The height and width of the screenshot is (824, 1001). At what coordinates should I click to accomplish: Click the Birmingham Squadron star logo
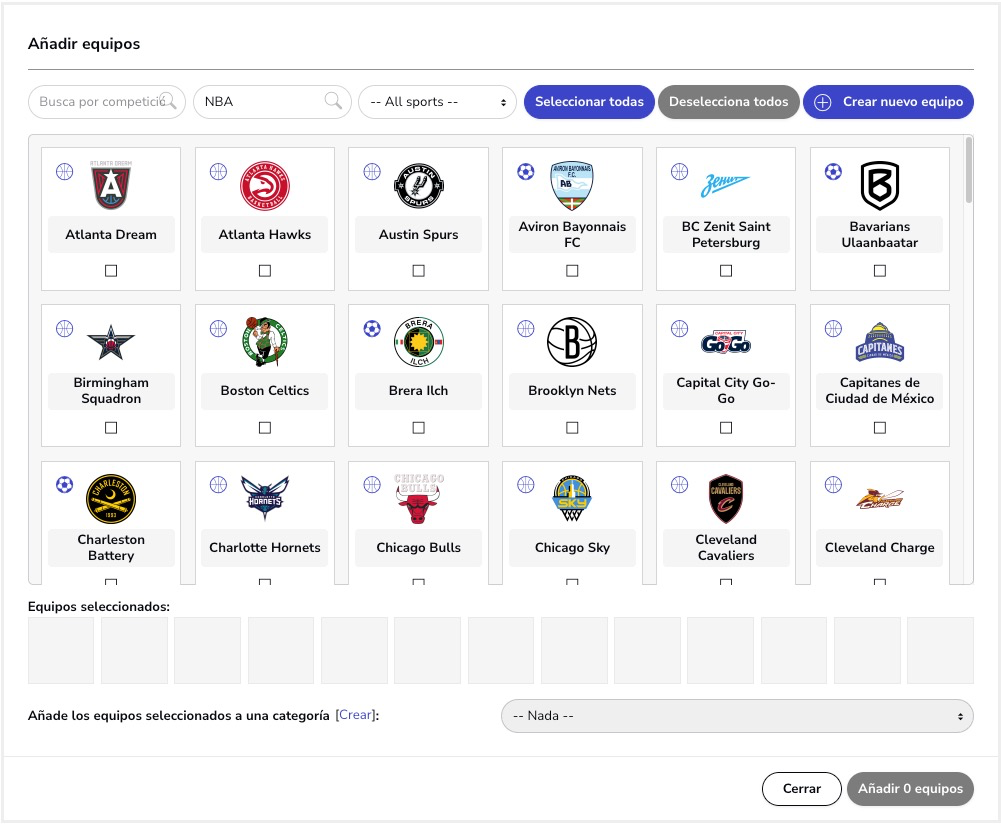click(111, 342)
